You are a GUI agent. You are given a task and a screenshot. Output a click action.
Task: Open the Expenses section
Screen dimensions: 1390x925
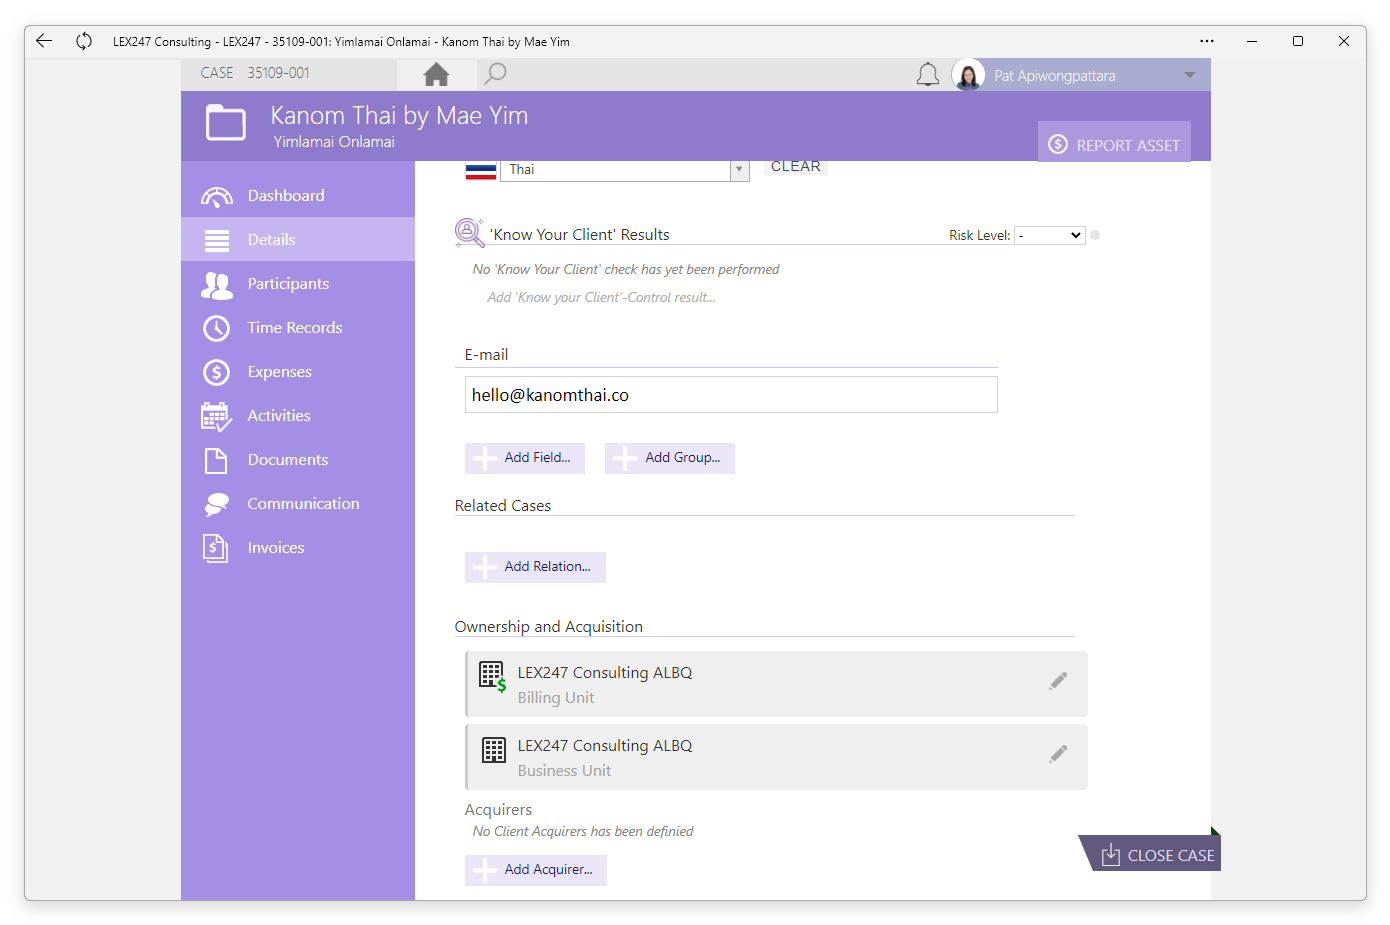(298, 371)
